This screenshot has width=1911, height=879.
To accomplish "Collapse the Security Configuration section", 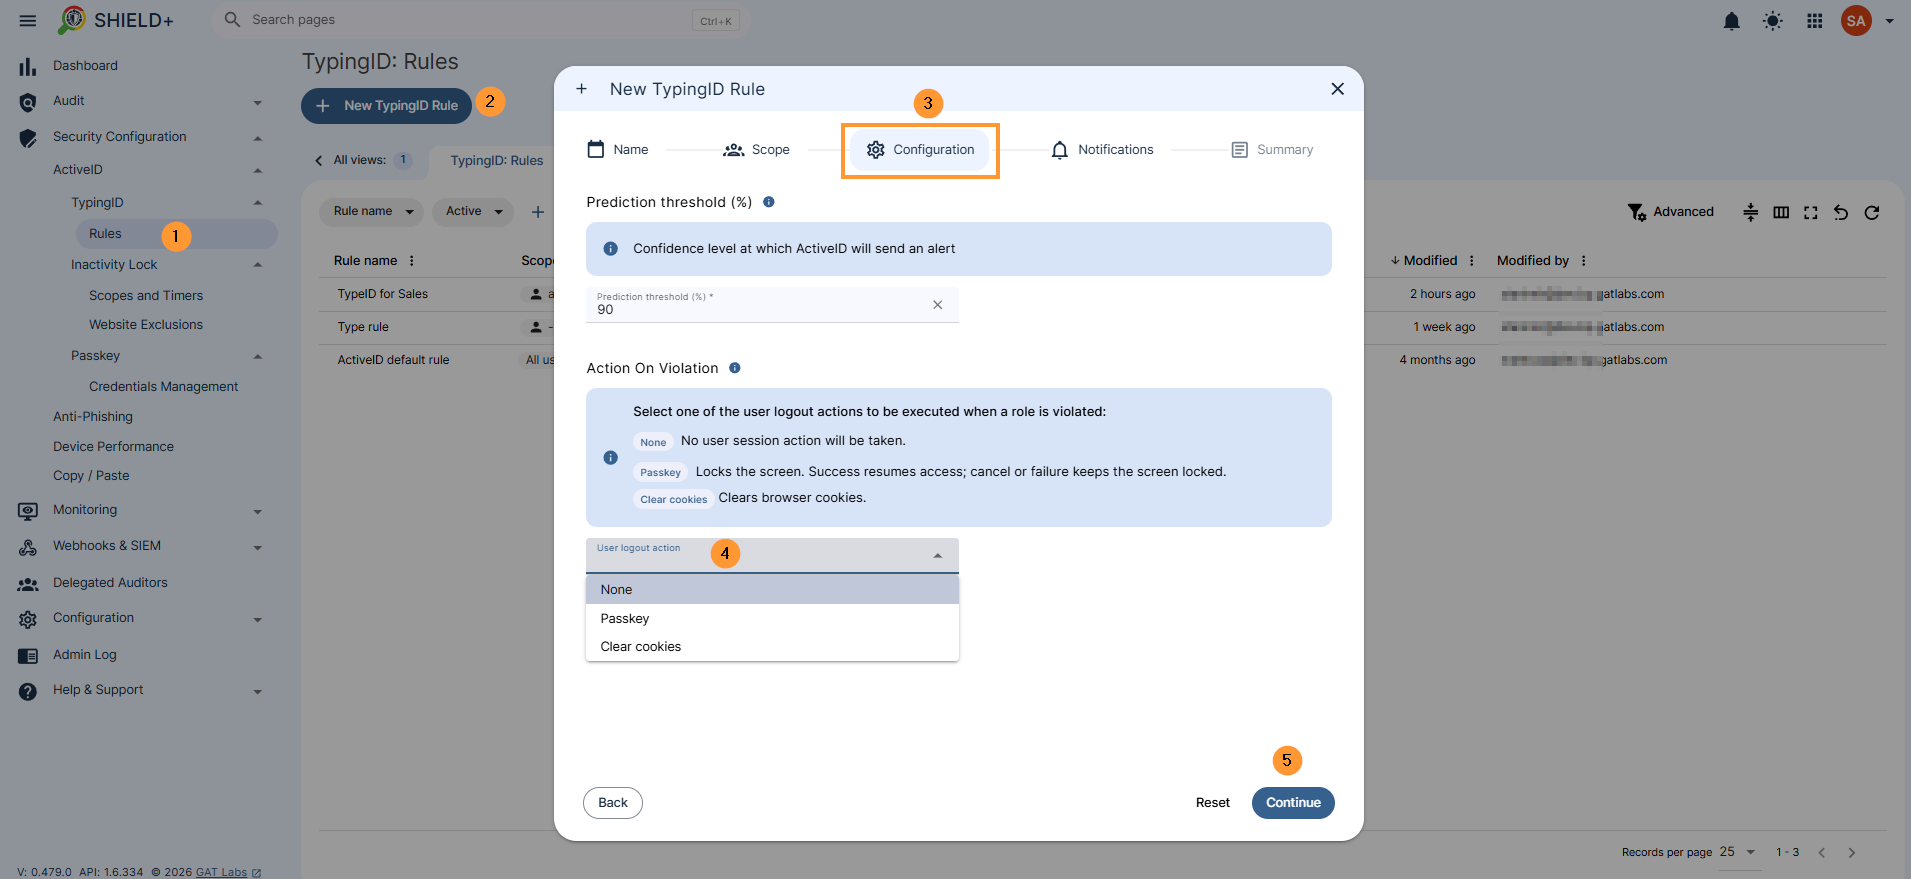I will click(x=257, y=138).
